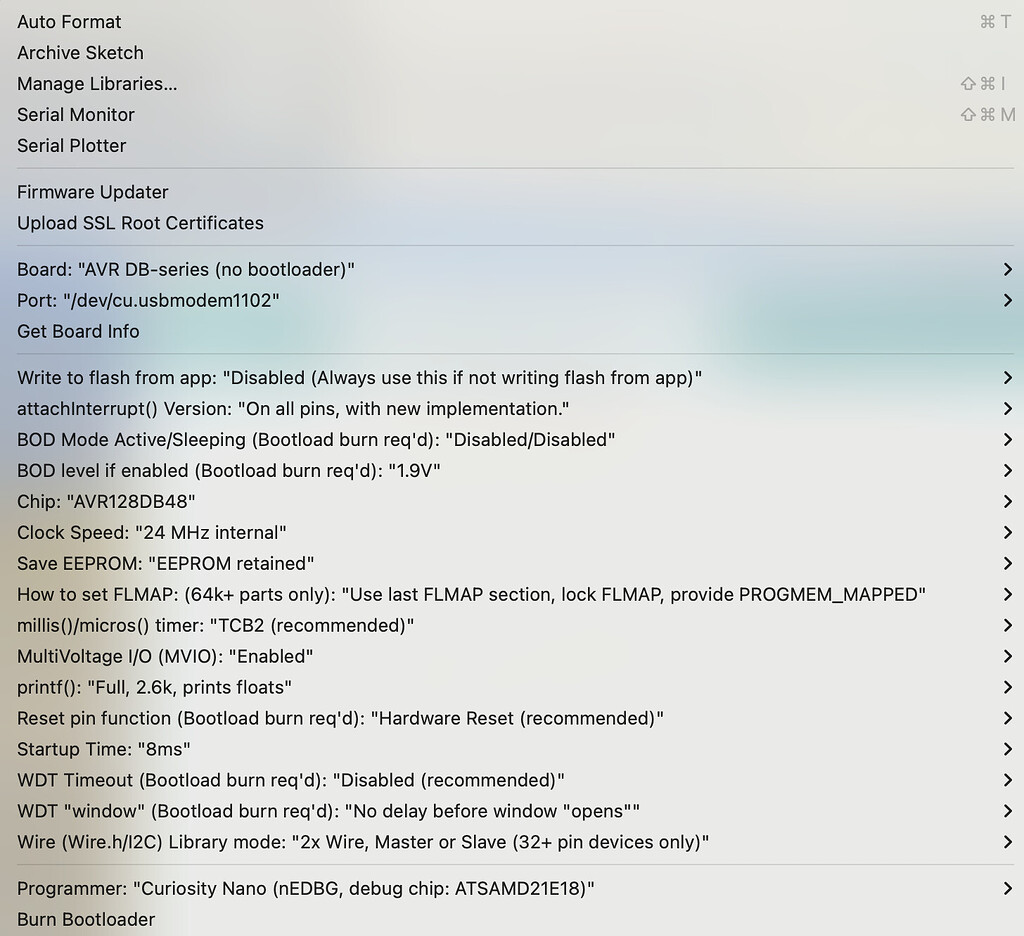
Task: Click Burn Bootloader
Action: coord(512,919)
